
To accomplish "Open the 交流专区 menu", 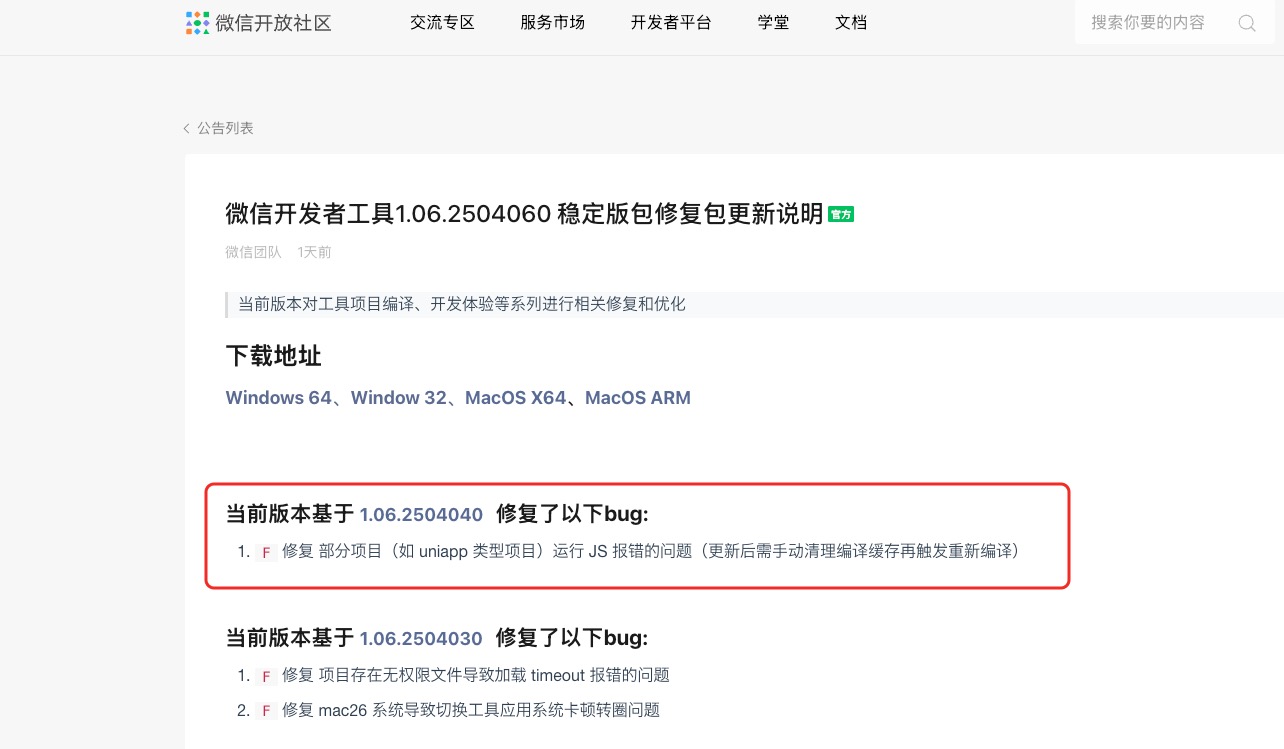I will point(442,23).
